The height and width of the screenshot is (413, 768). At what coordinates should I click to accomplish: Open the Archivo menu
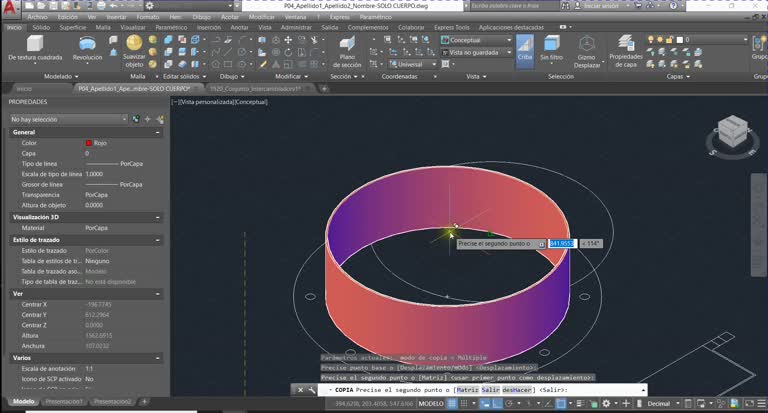pyautogui.click(x=38, y=17)
